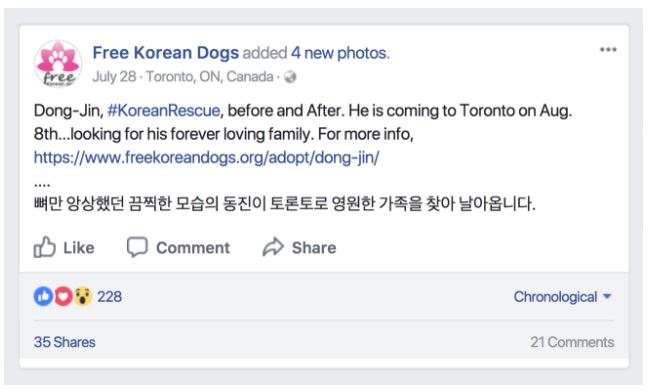View the 228 reactions count
This screenshot has width=651, height=391.
click(109, 296)
